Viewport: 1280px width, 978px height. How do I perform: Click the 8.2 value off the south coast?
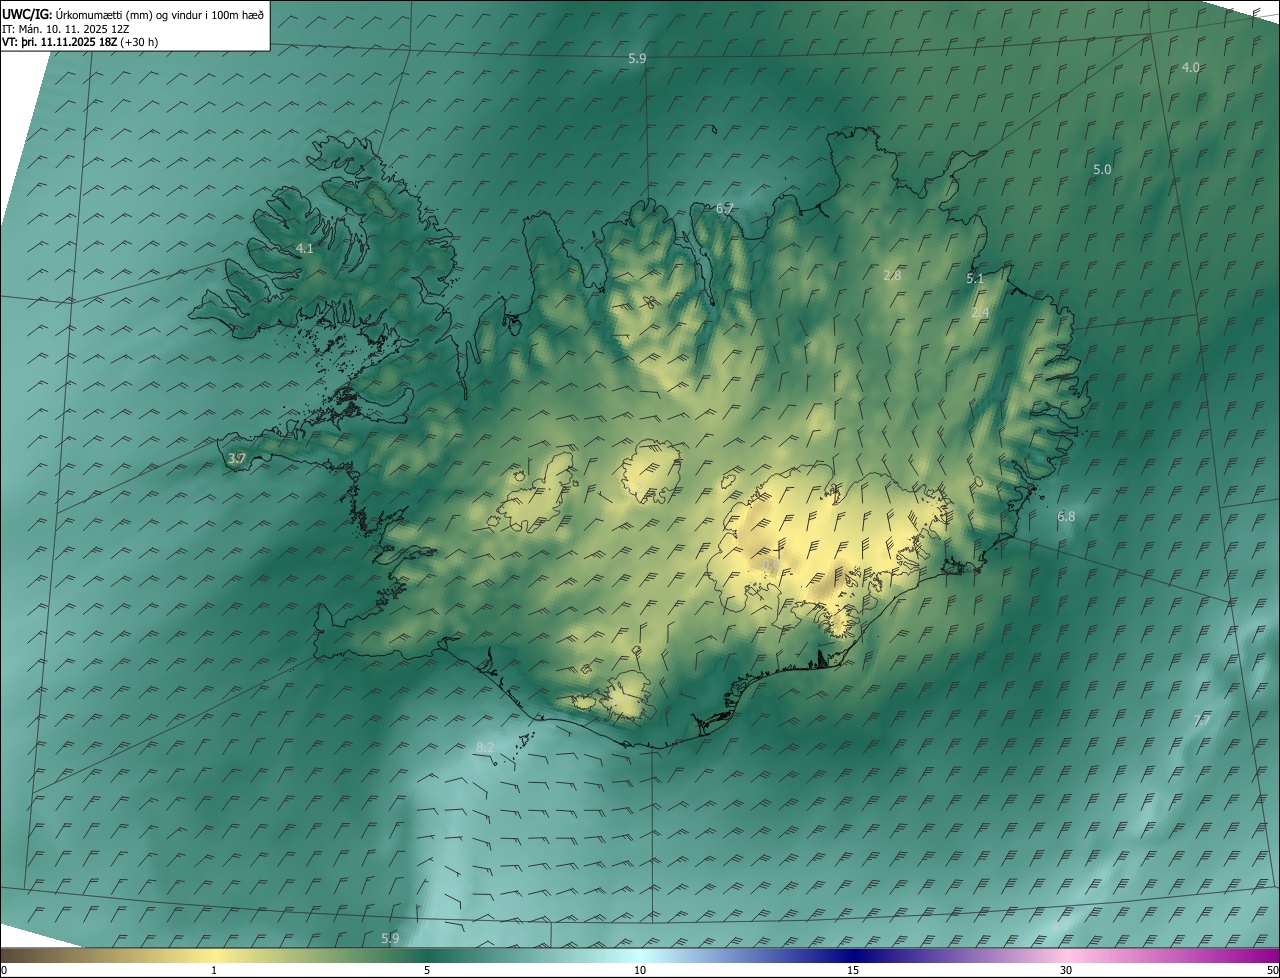click(x=485, y=748)
